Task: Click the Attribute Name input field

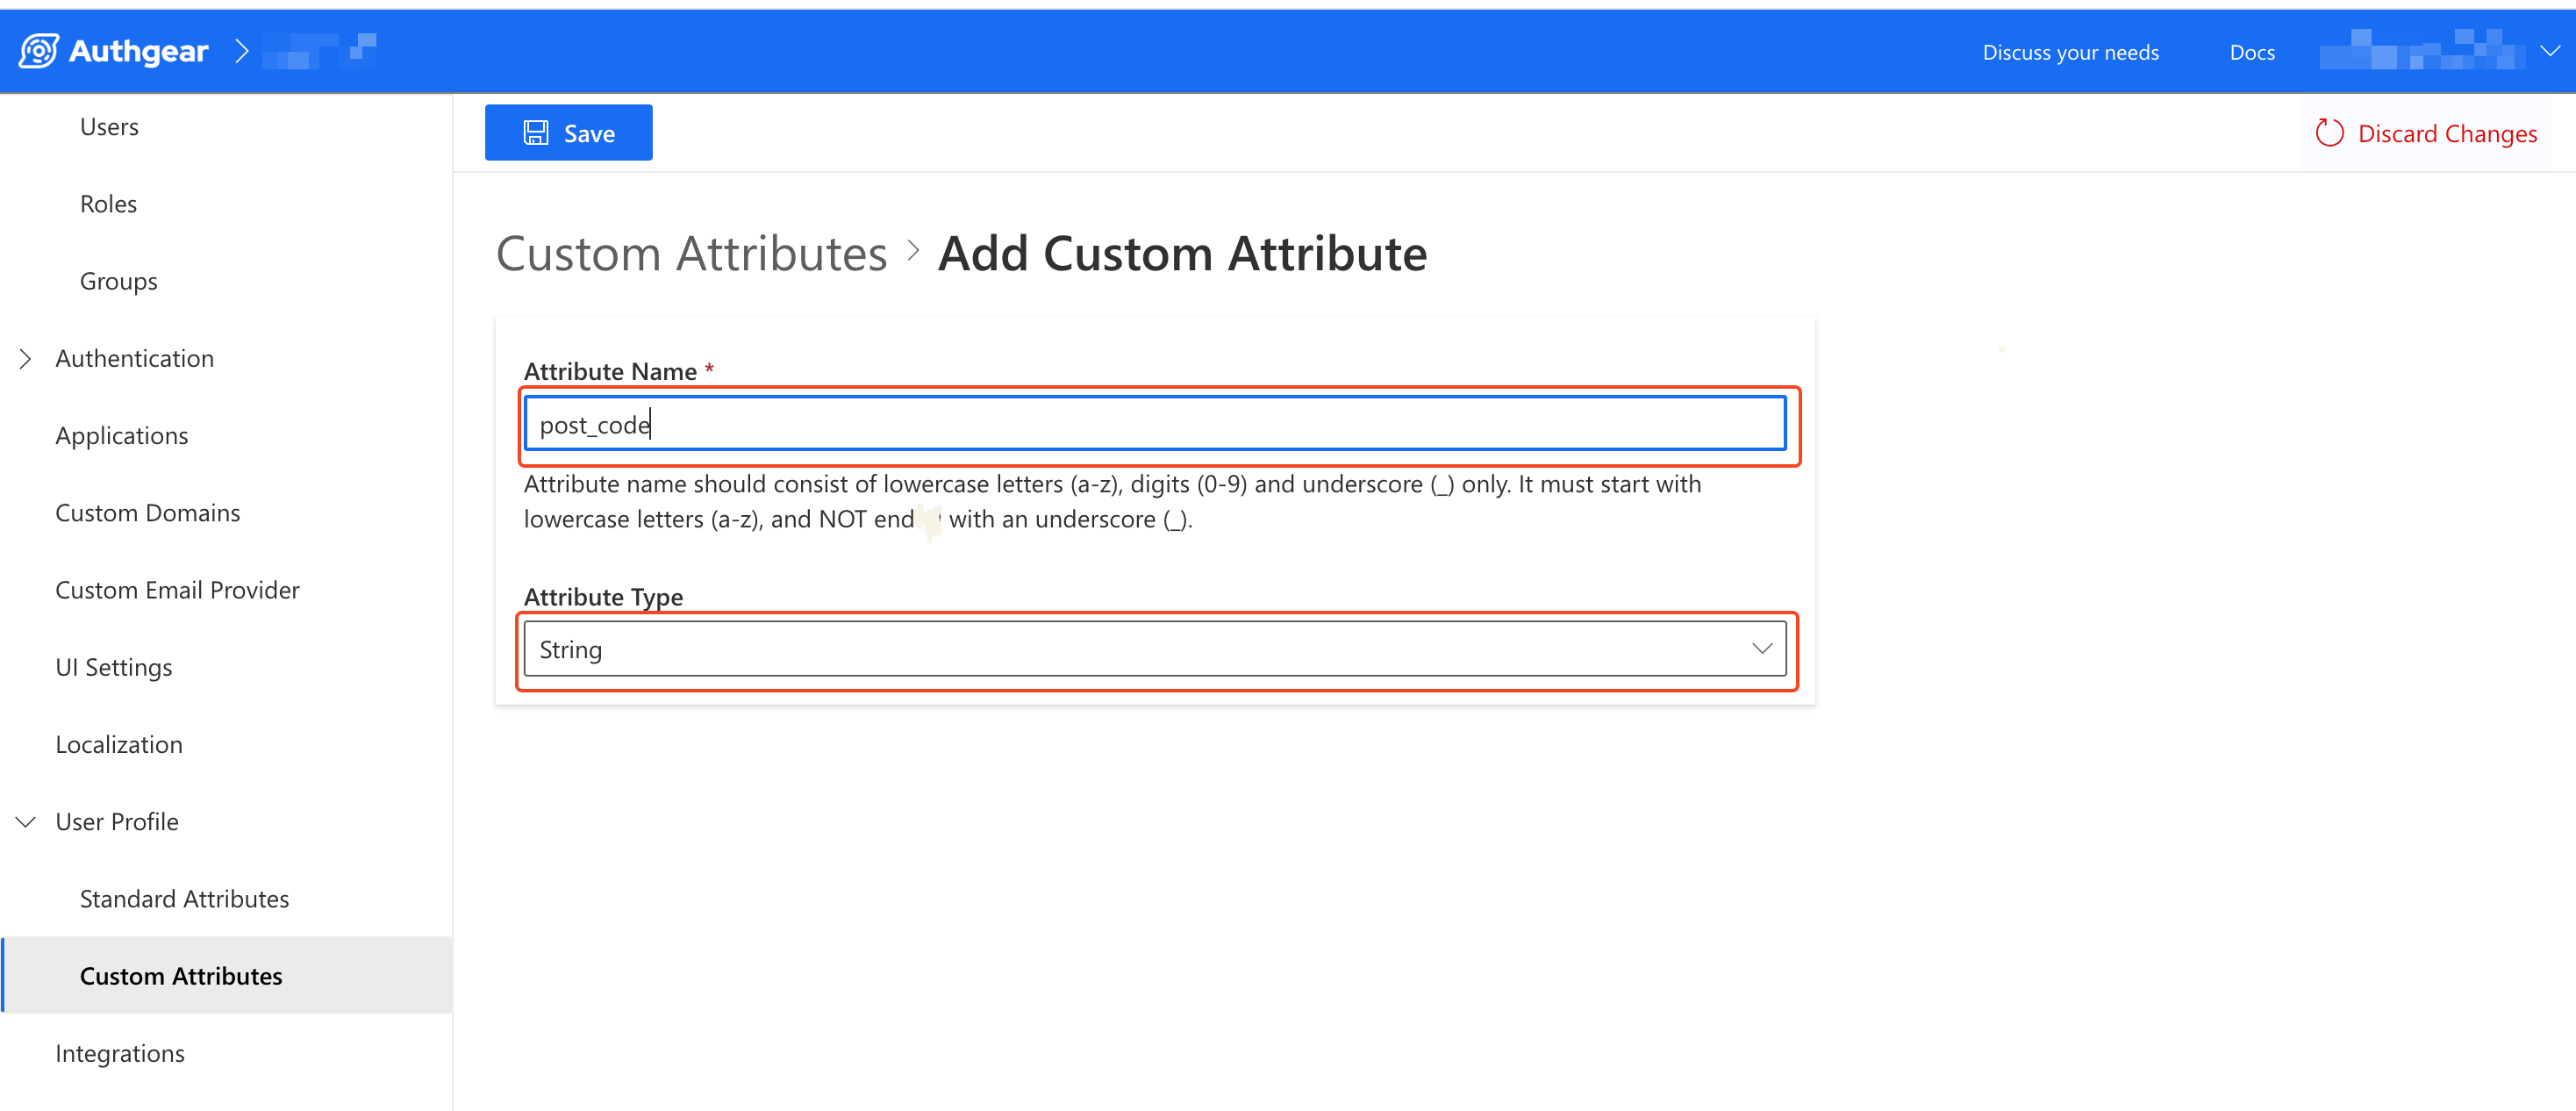Action: click(1155, 424)
